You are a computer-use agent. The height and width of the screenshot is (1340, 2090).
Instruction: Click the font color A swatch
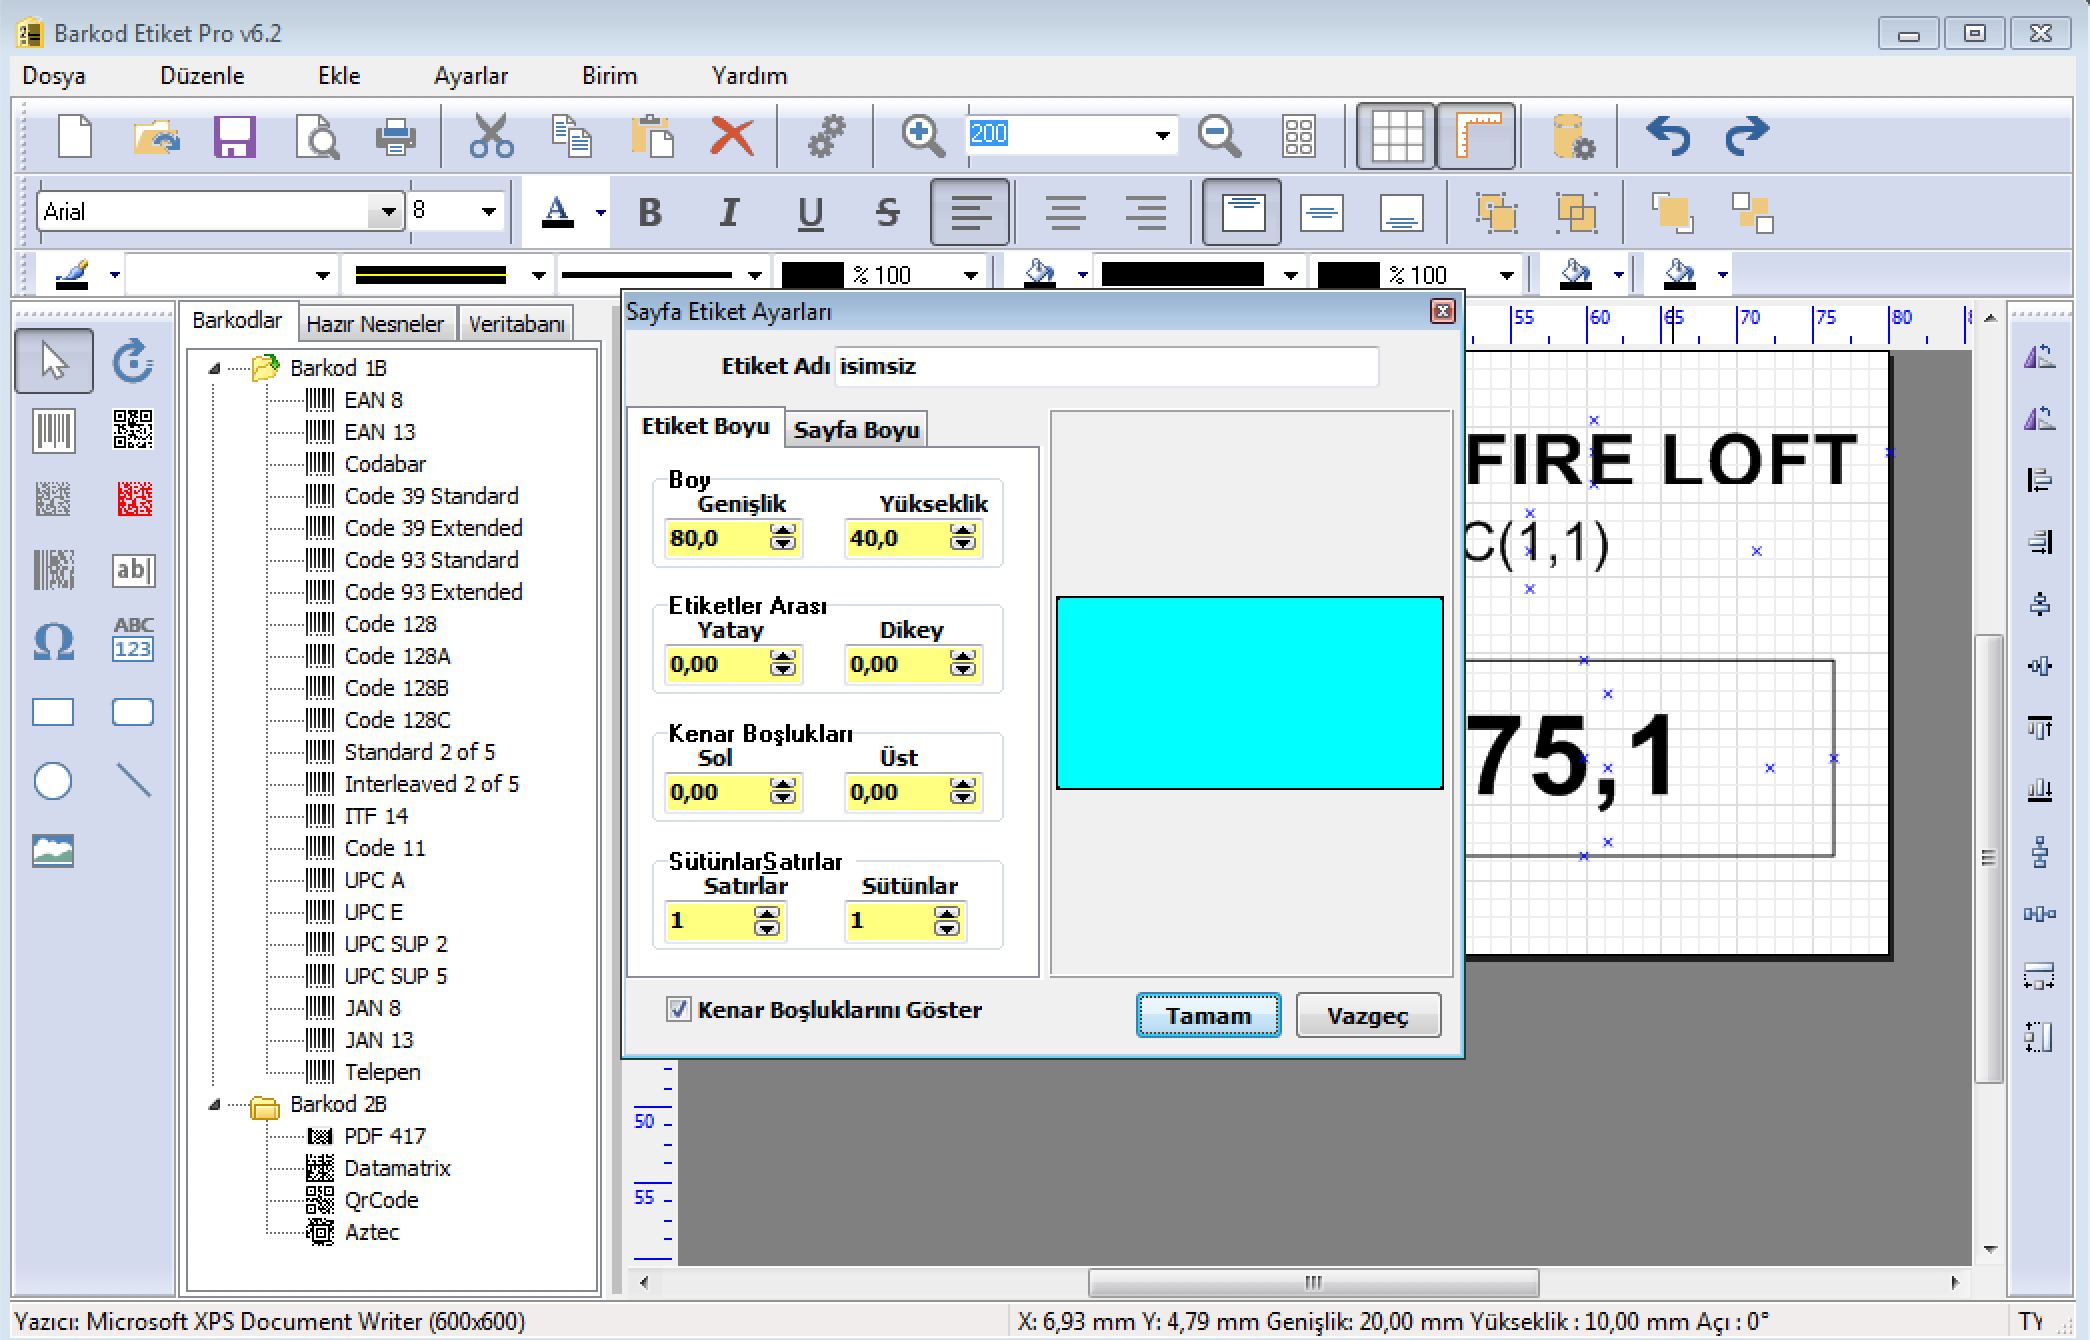coord(557,212)
